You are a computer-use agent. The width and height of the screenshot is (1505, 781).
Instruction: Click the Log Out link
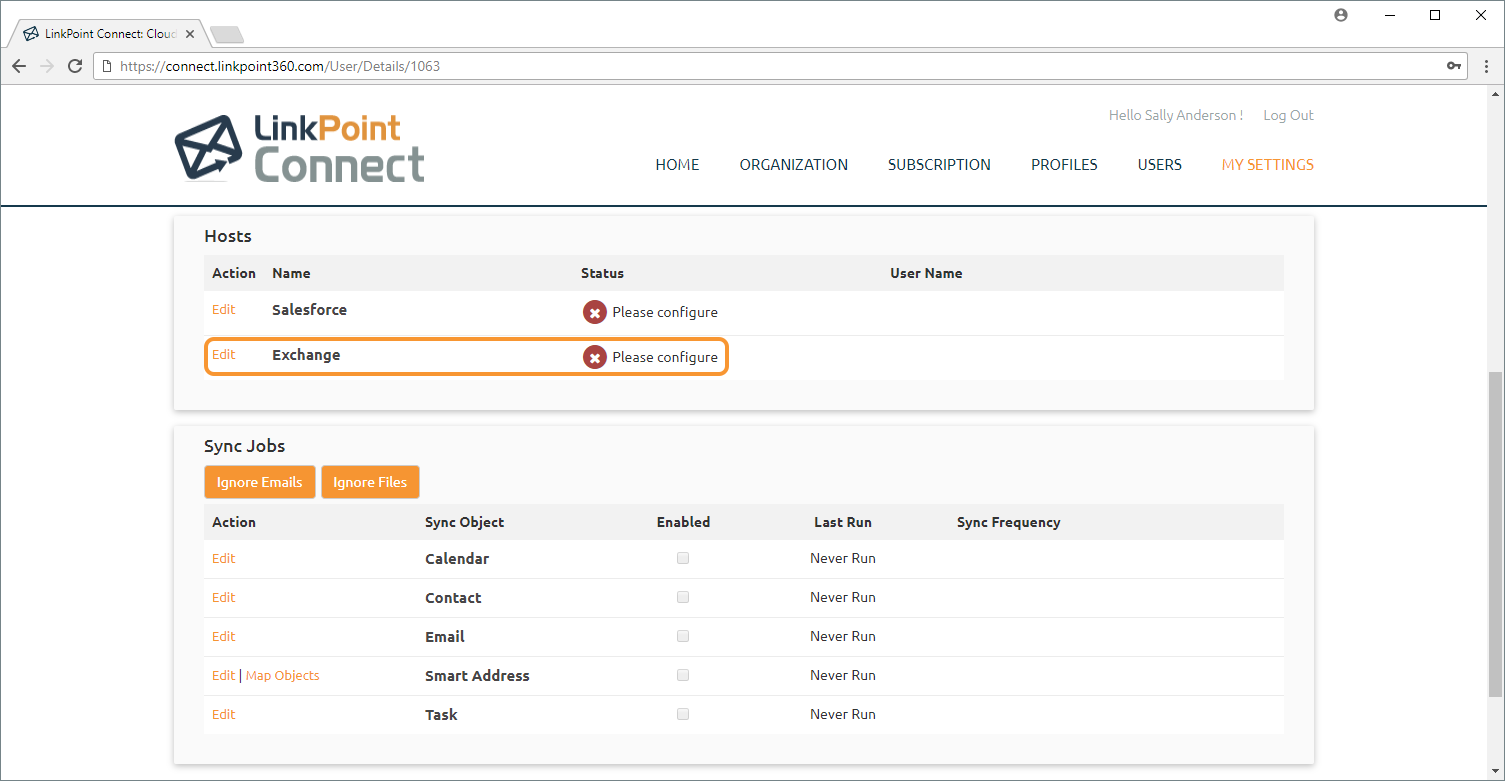(x=1288, y=115)
